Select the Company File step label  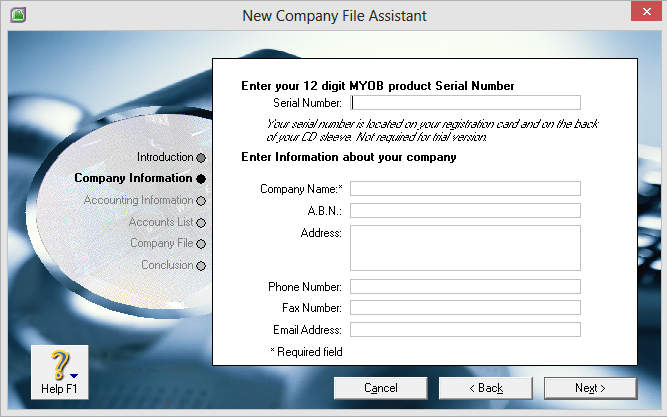(x=162, y=243)
